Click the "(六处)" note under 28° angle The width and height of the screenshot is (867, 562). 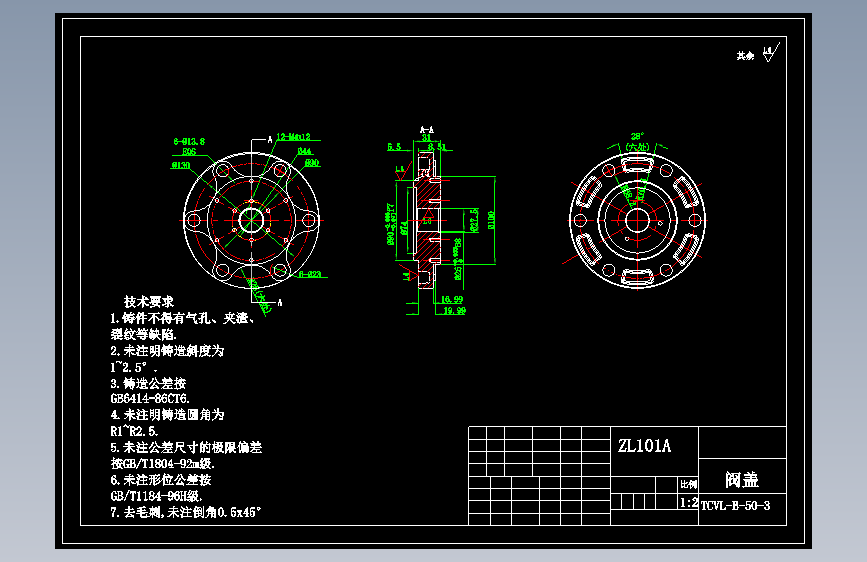tap(637, 147)
